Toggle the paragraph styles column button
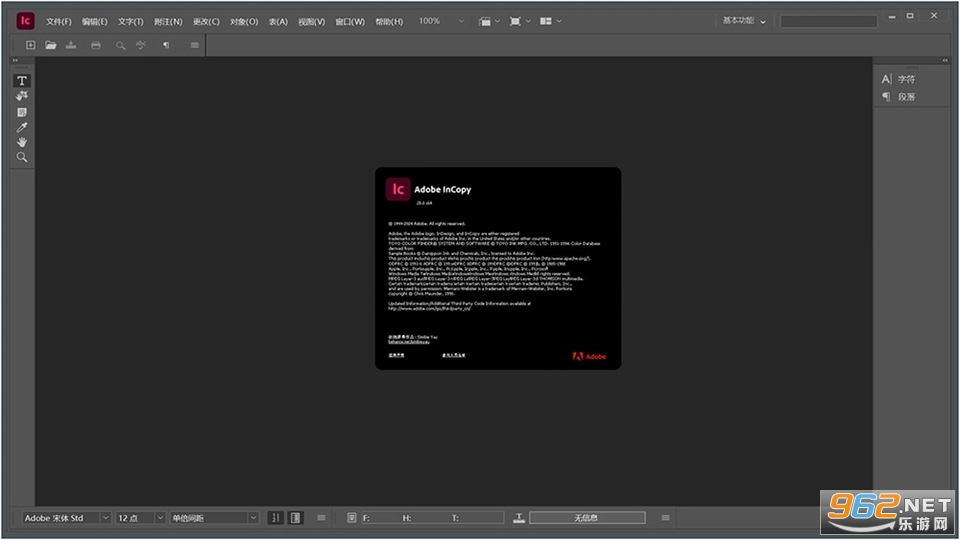Screen dimensions: 960x540 pos(296,518)
